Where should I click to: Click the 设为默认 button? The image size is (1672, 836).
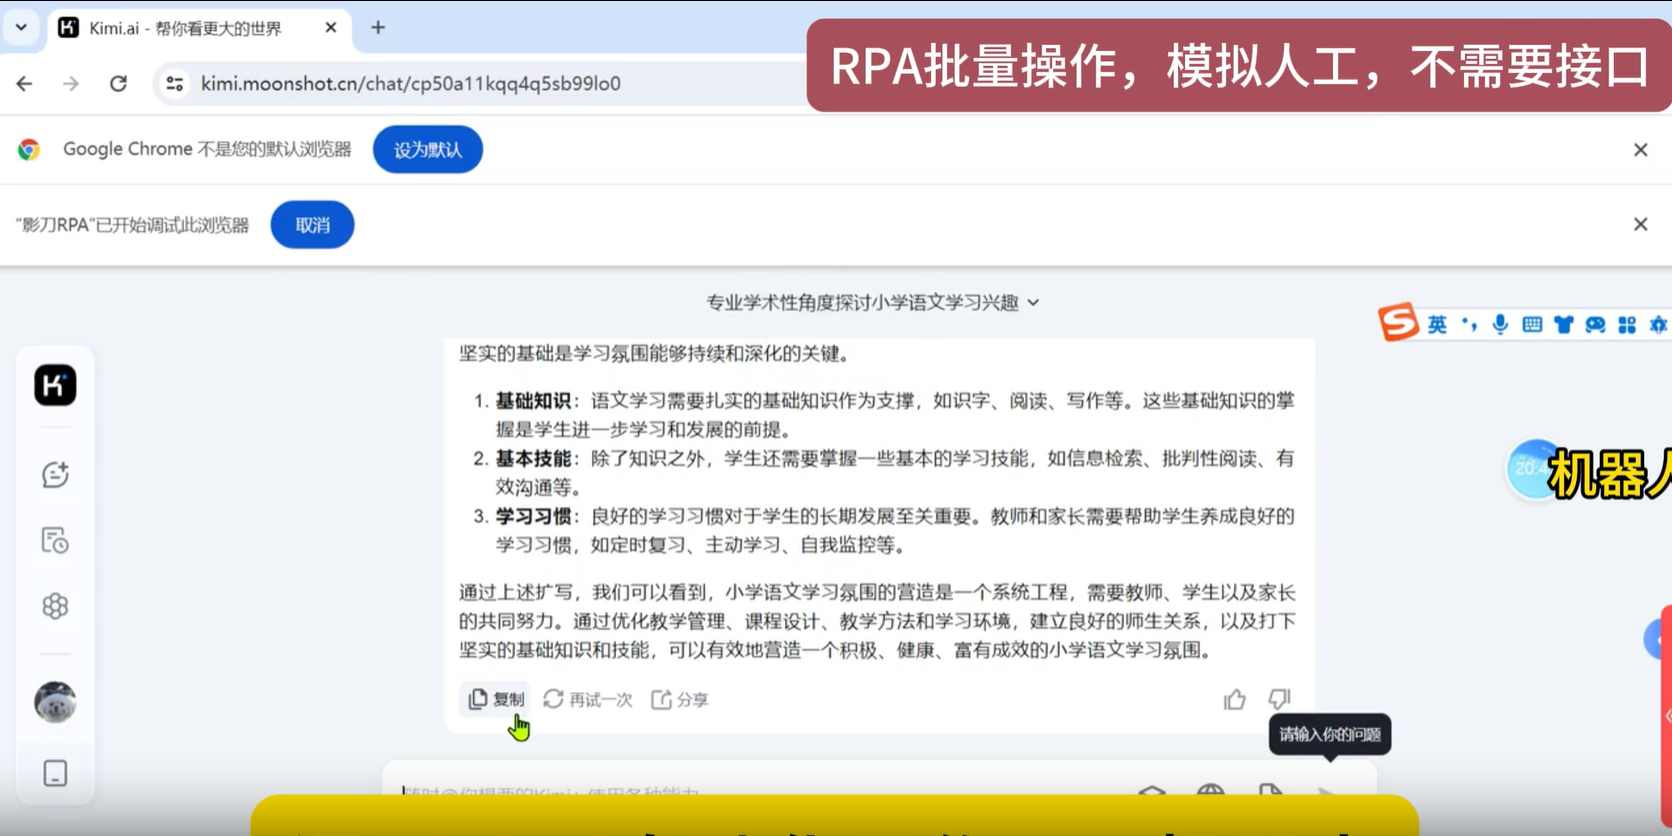click(x=428, y=150)
